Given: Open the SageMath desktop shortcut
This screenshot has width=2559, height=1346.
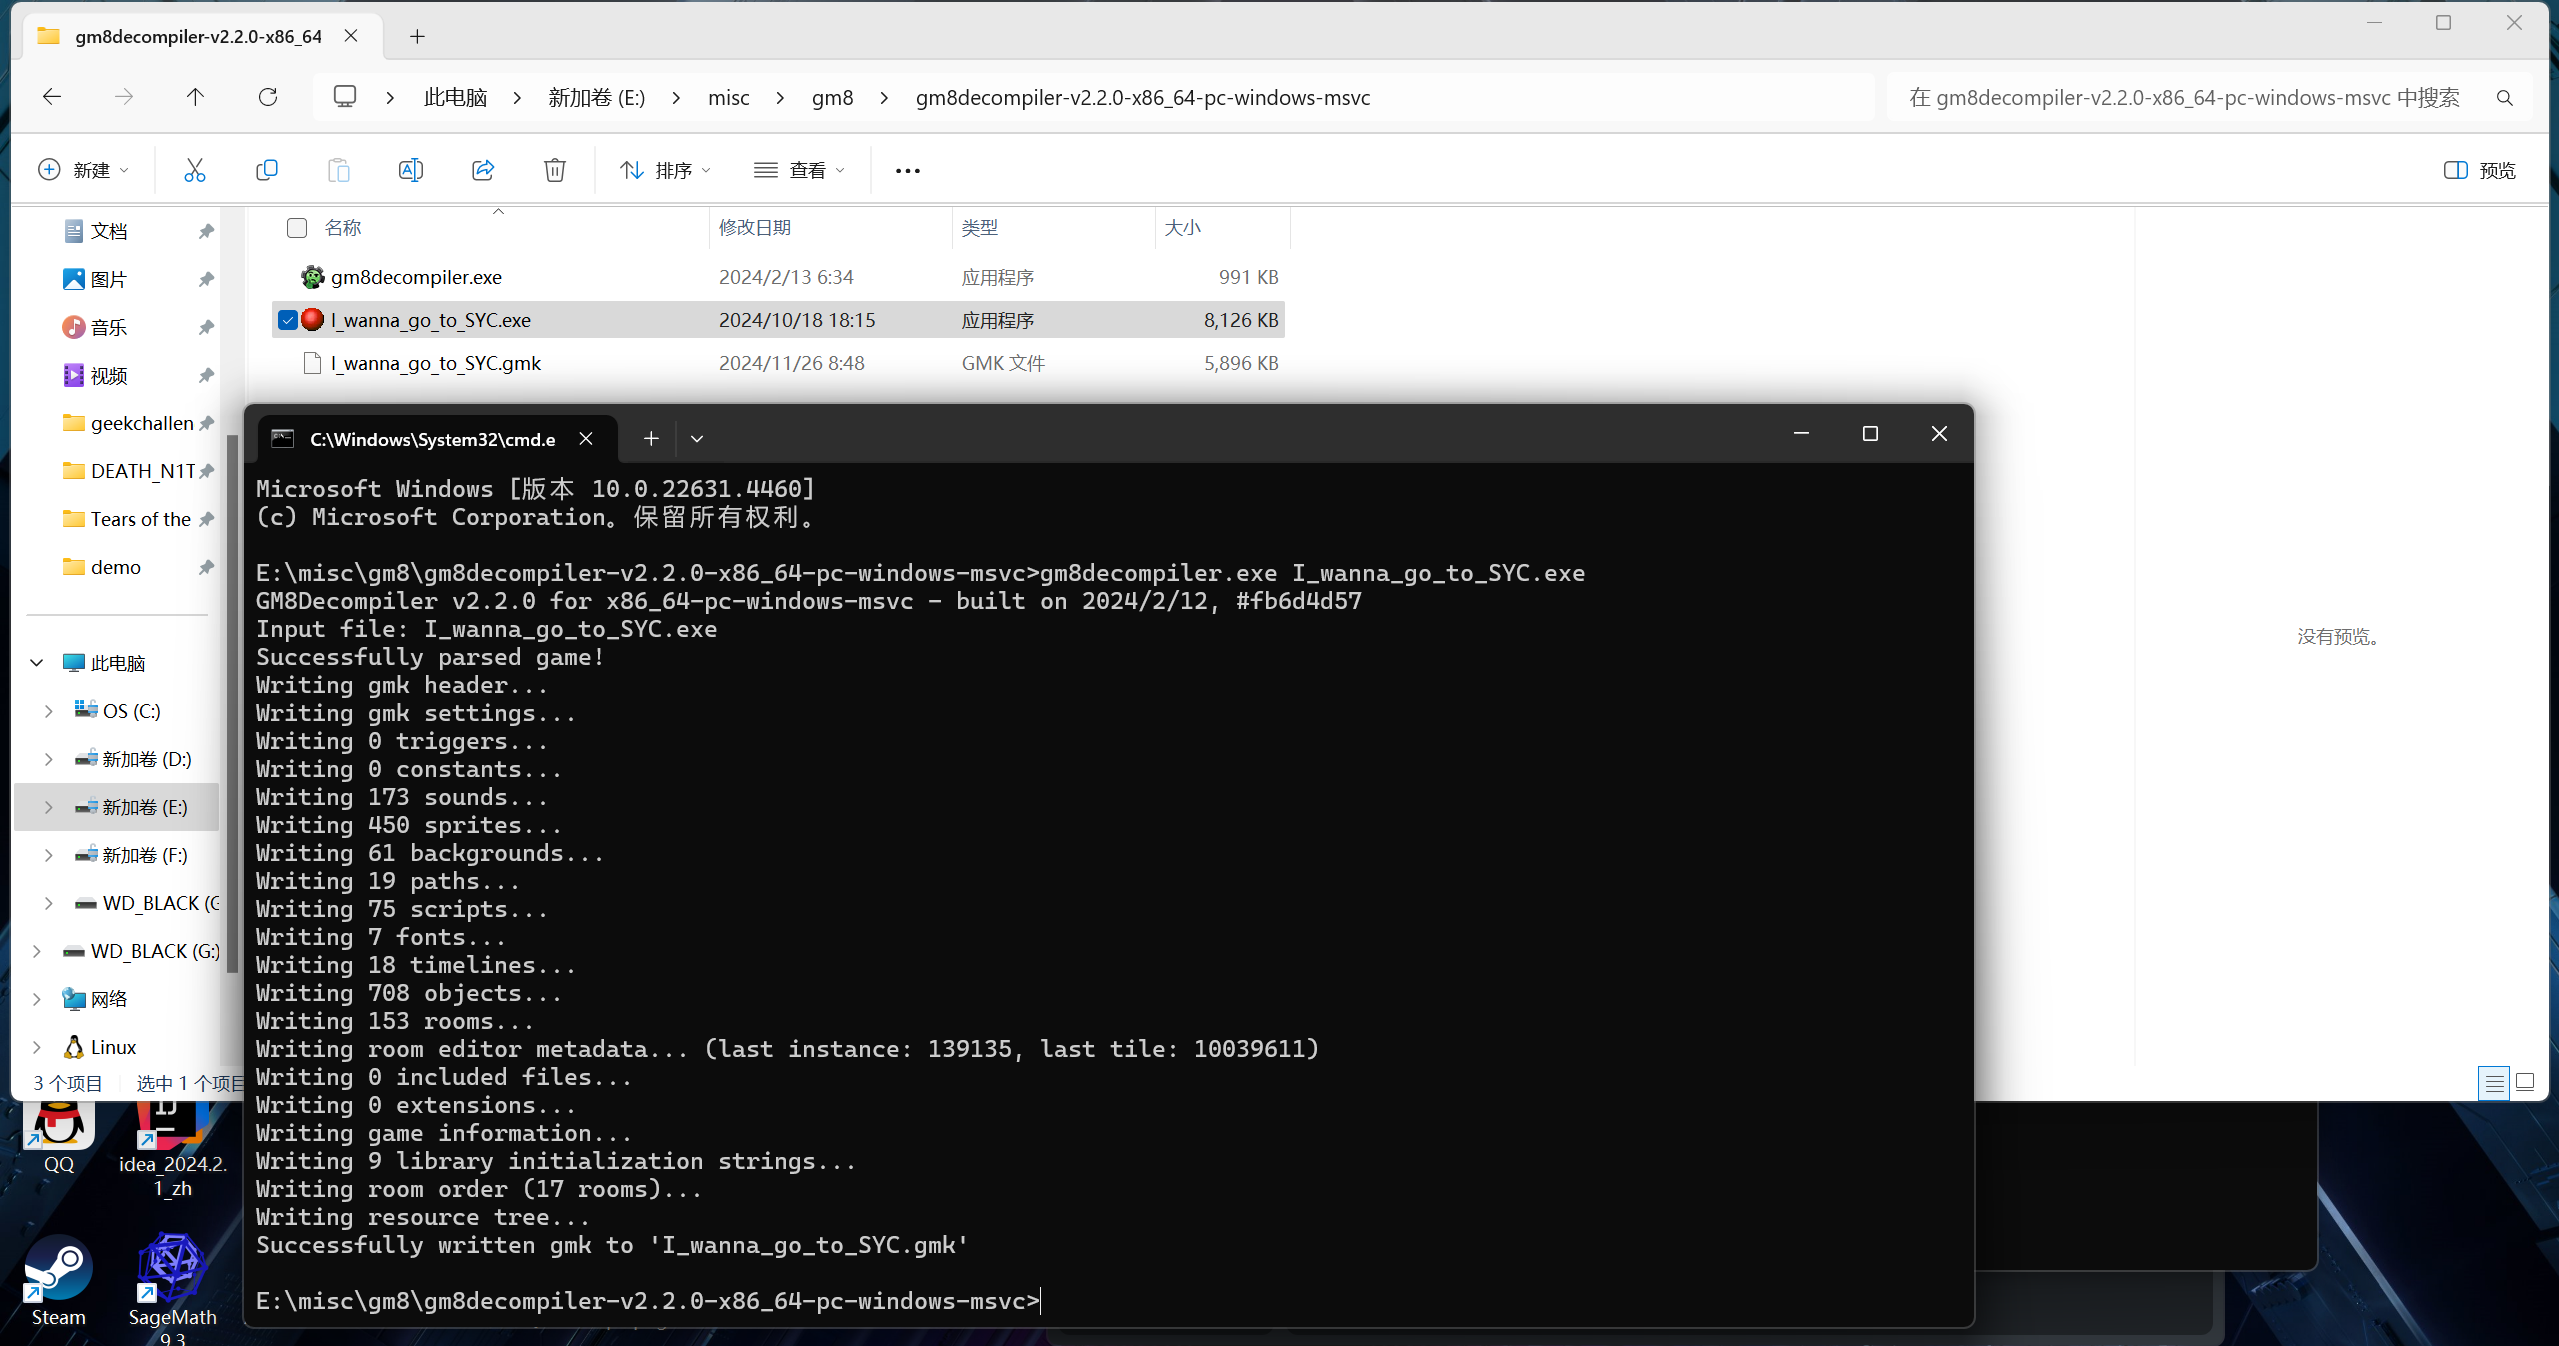Looking at the screenshot, I should 172,1287.
